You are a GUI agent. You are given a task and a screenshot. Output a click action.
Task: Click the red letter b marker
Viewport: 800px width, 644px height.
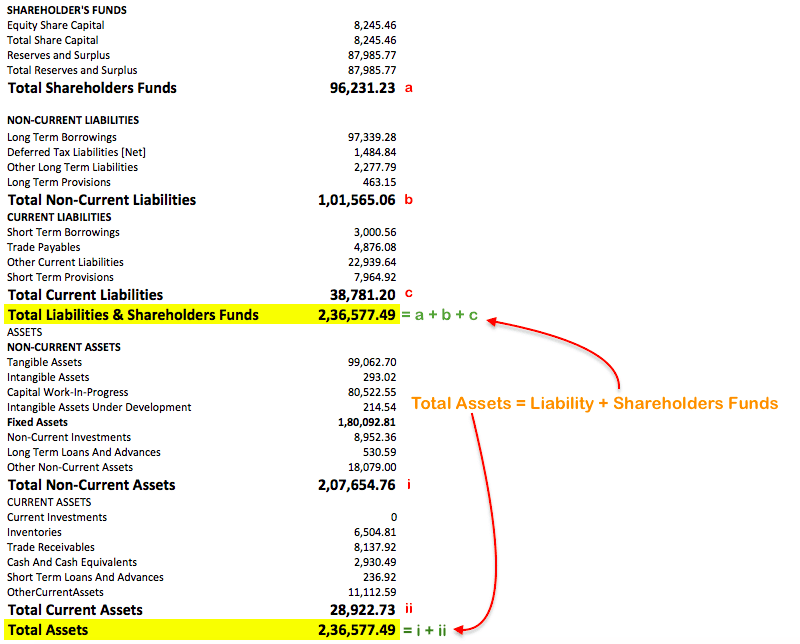point(408,200)
